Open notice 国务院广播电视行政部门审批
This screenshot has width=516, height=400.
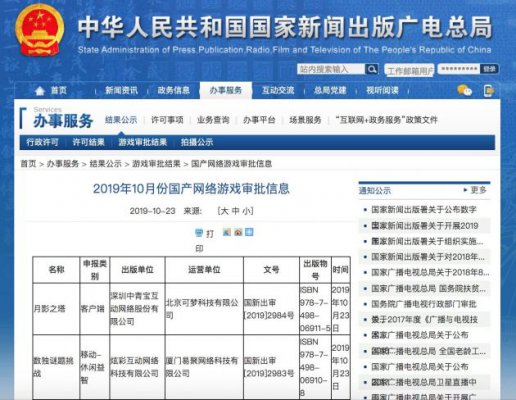click(424, 304)
